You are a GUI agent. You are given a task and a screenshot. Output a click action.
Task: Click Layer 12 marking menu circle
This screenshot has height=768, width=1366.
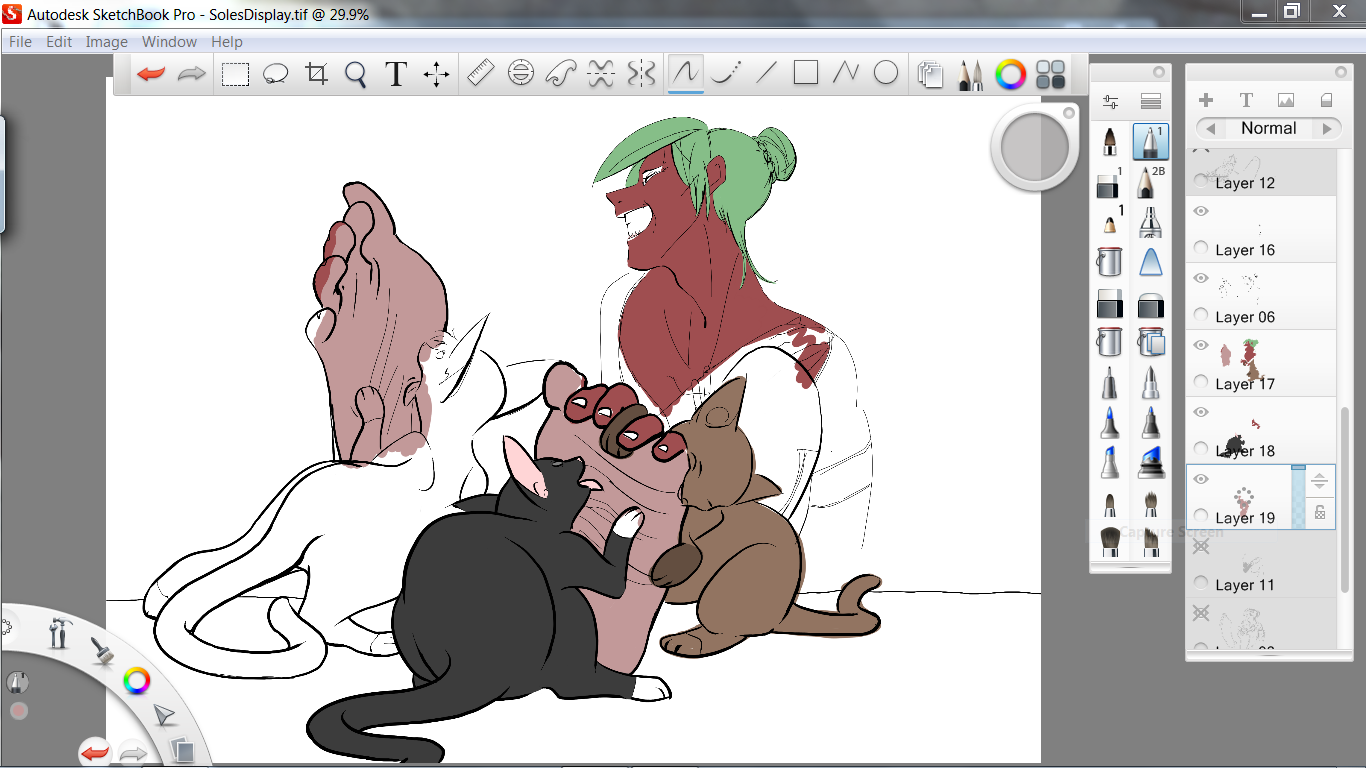pos(1201,181)
